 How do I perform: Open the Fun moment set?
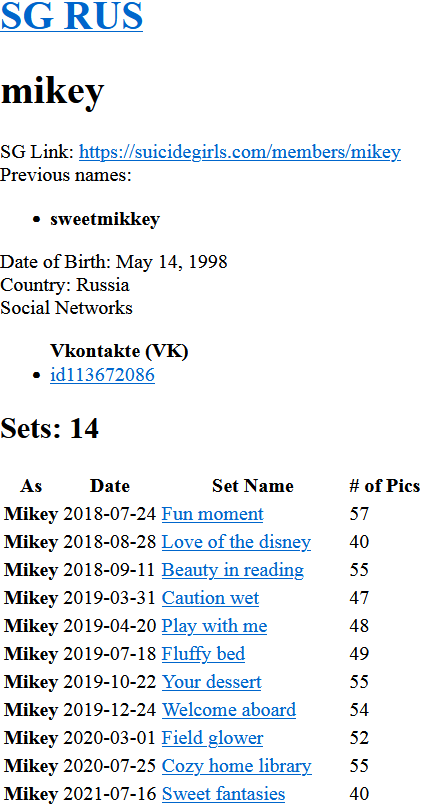[x=213, y=514]
